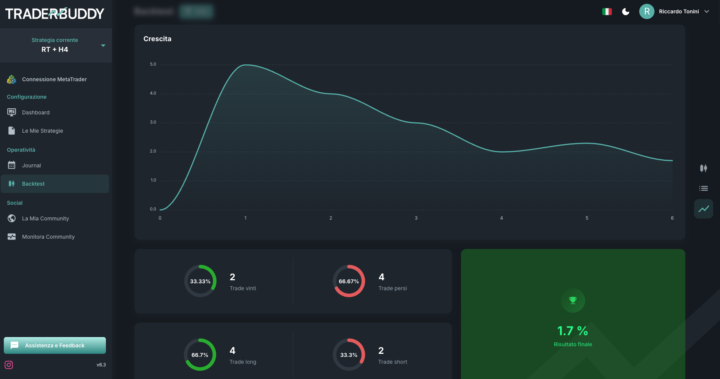Screen dimensions: 720x379
Task: Click the Dashboard monitor icon
Action: (x=11, y=113)
